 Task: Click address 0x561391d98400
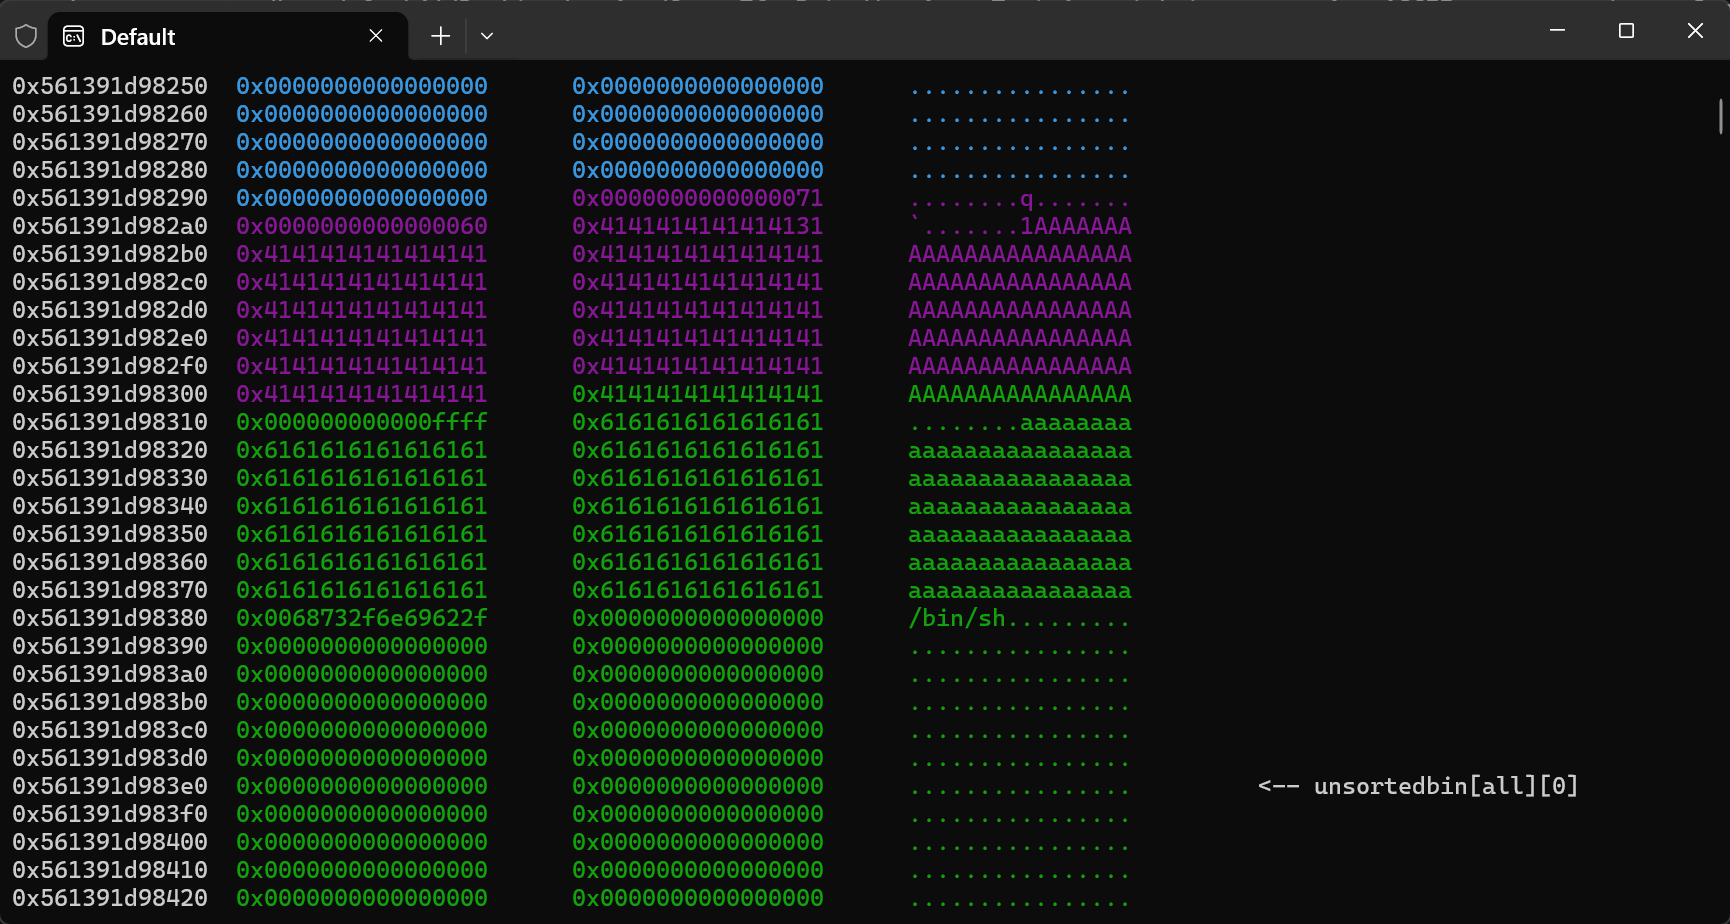click(x=110, y=842)
